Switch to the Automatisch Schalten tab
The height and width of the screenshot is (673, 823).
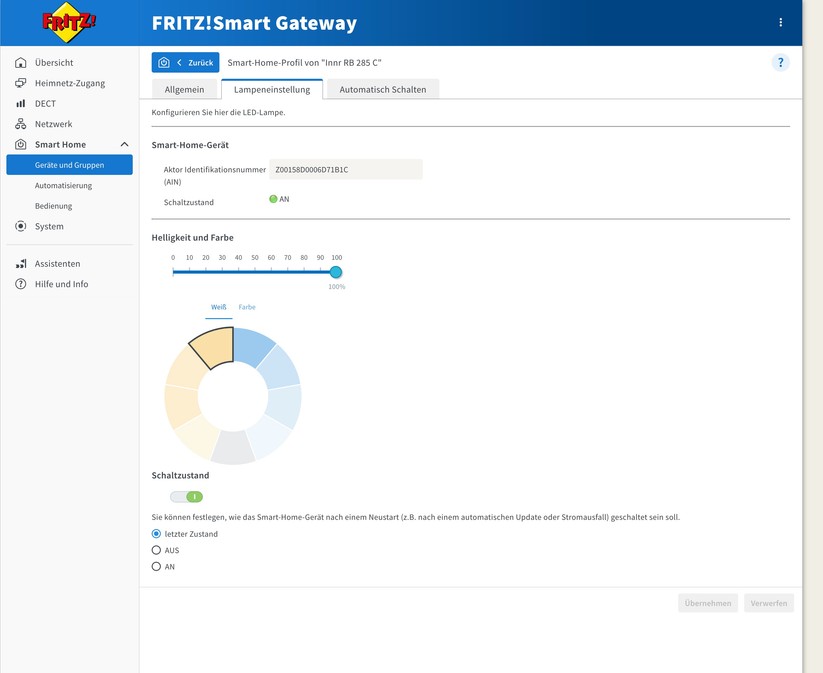[x=384, y=89]
